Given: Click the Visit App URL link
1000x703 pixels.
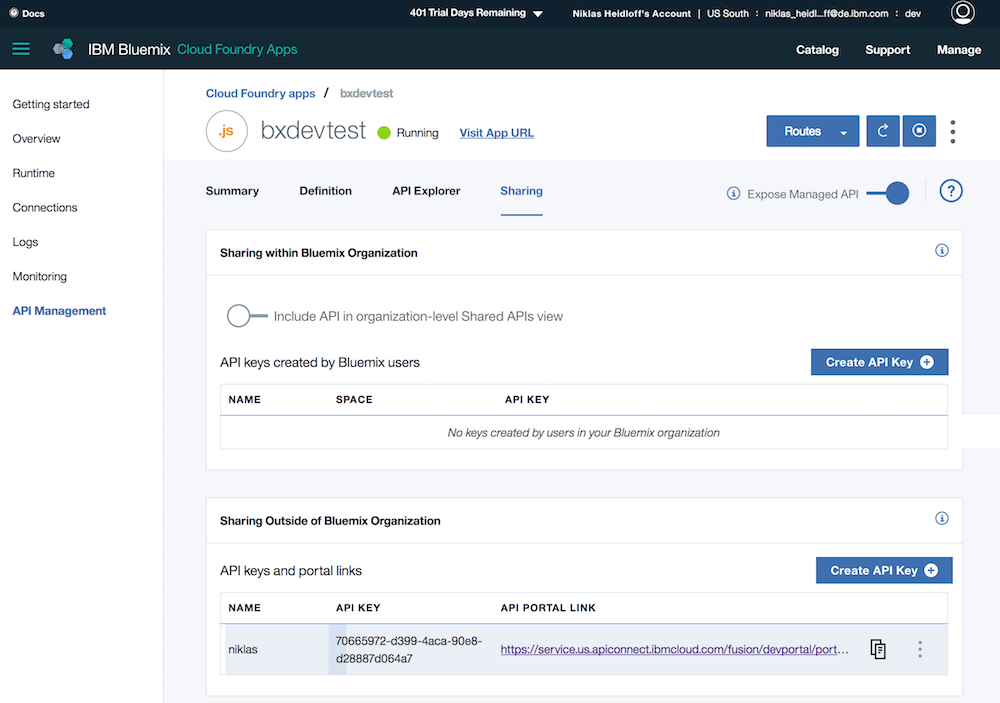Looking at the screenshot, I should (497, 133).
